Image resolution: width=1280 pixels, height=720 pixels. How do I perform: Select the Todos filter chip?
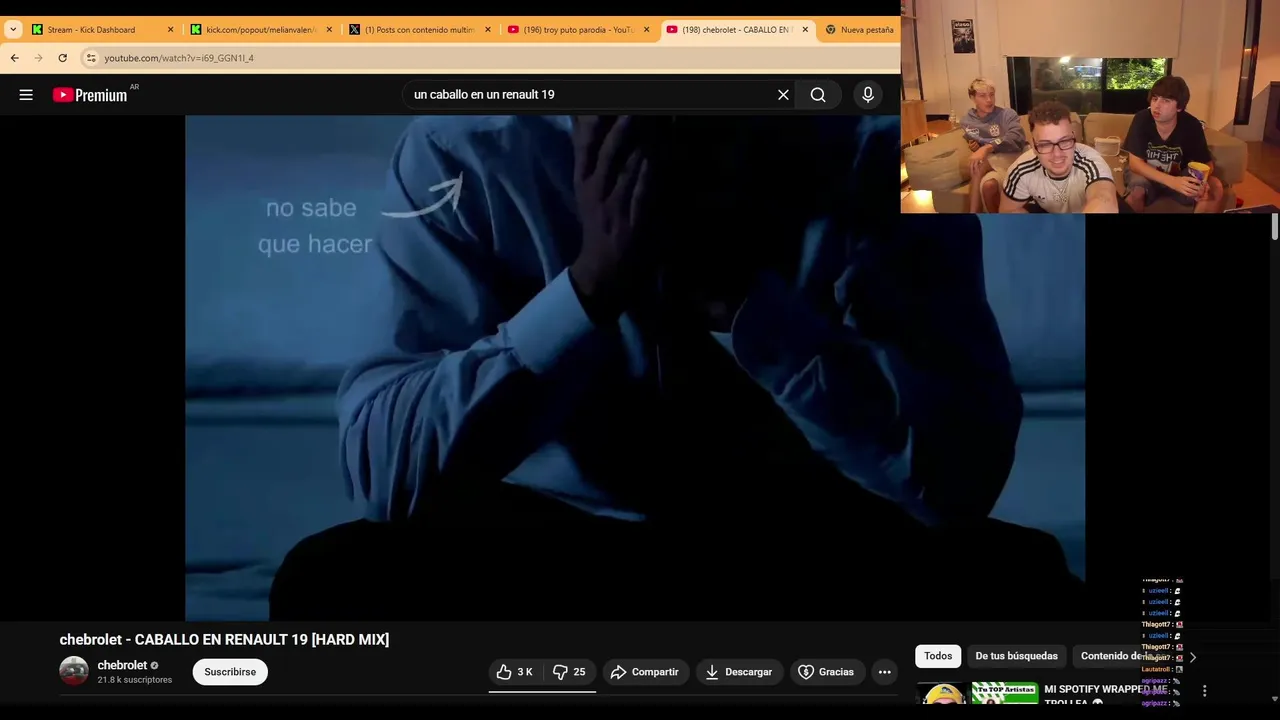(938, 656)
